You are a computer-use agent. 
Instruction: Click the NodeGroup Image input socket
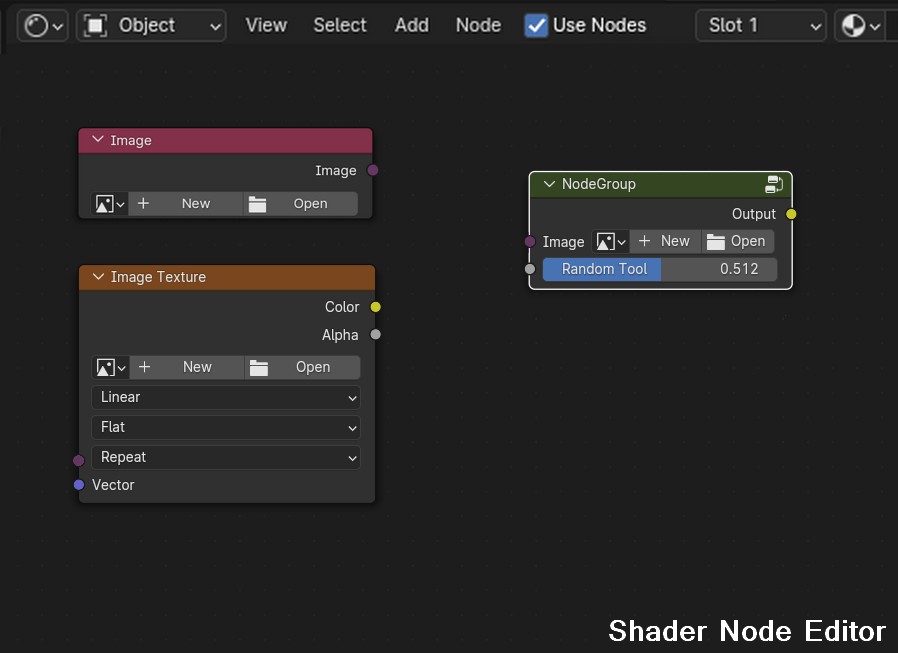530,242
